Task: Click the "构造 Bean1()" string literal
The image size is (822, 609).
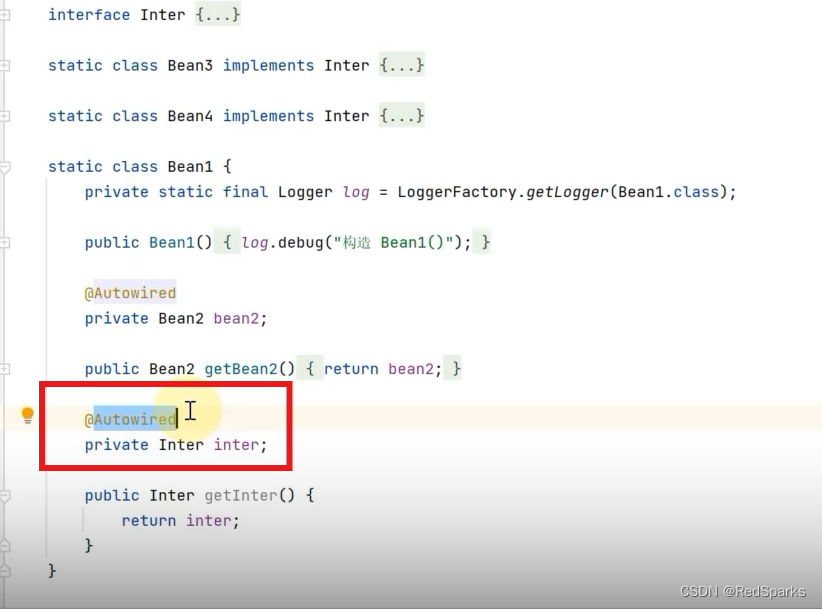Action: [x=396, y=242]
